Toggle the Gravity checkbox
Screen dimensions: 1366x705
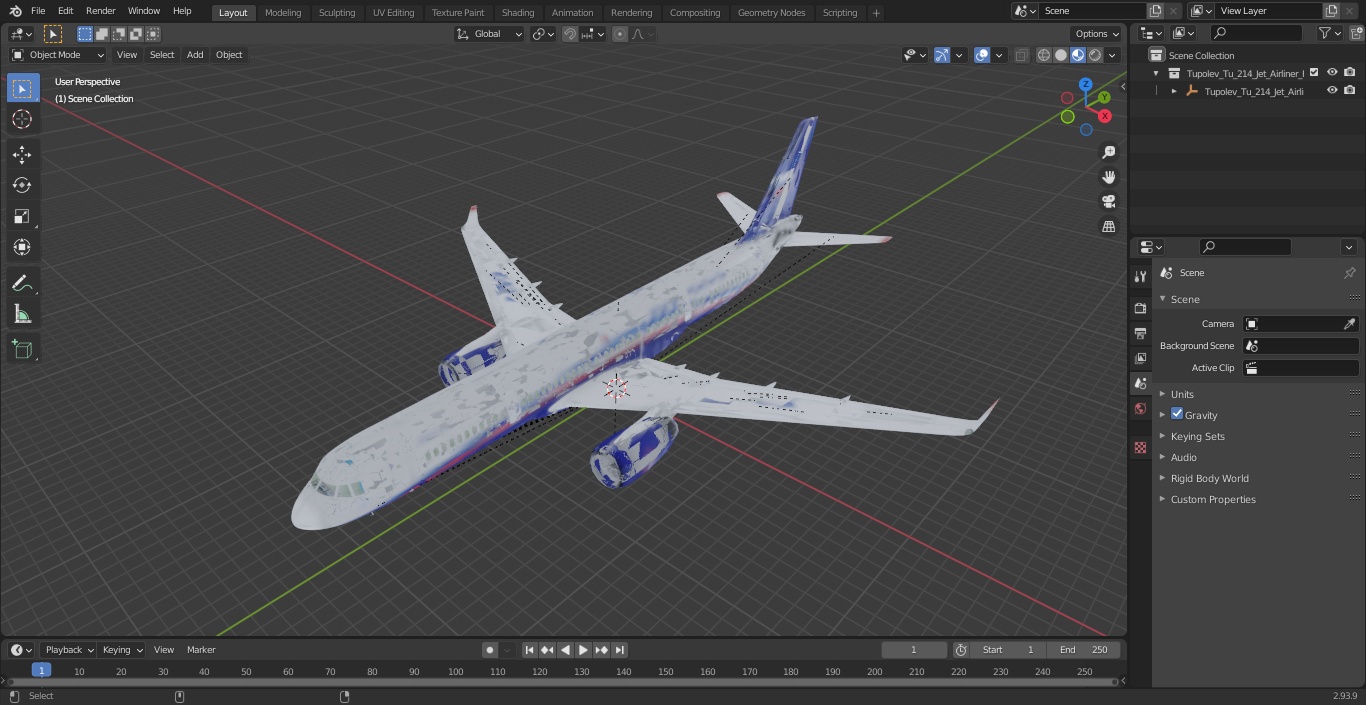1177,414
